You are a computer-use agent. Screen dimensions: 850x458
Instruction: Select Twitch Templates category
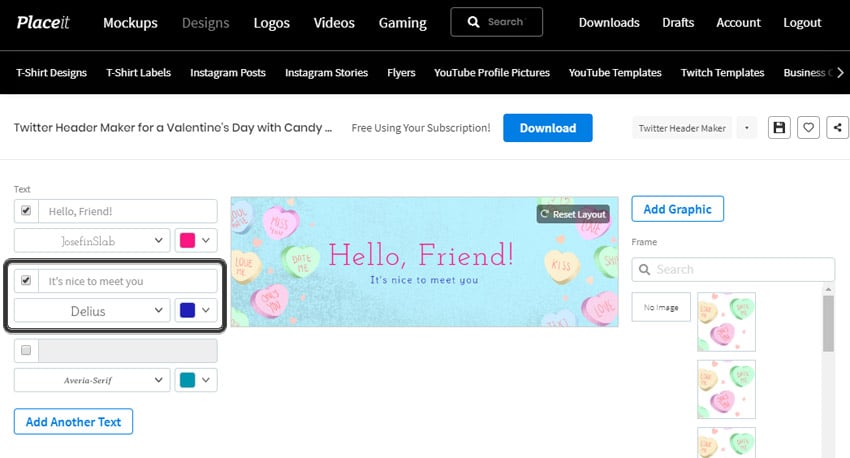pos(723,73)
